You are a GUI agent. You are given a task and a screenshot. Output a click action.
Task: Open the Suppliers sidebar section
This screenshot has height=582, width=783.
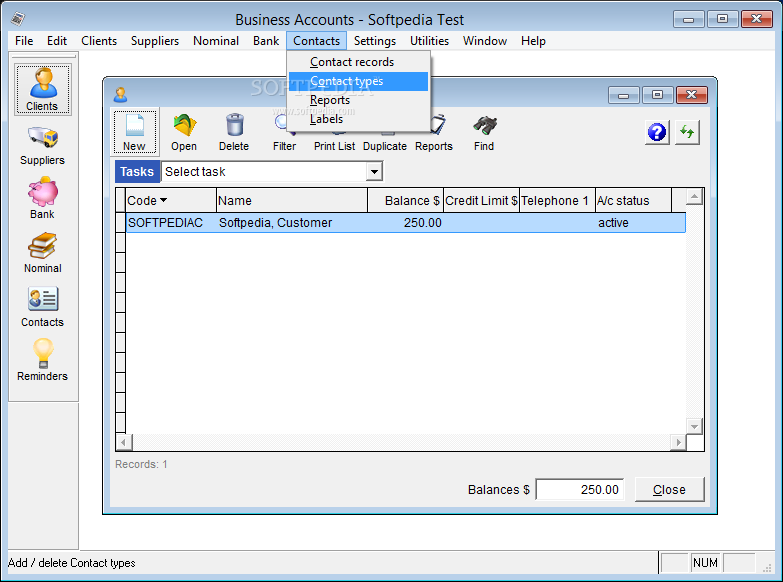pyautogui.click(x=42, y=145)
